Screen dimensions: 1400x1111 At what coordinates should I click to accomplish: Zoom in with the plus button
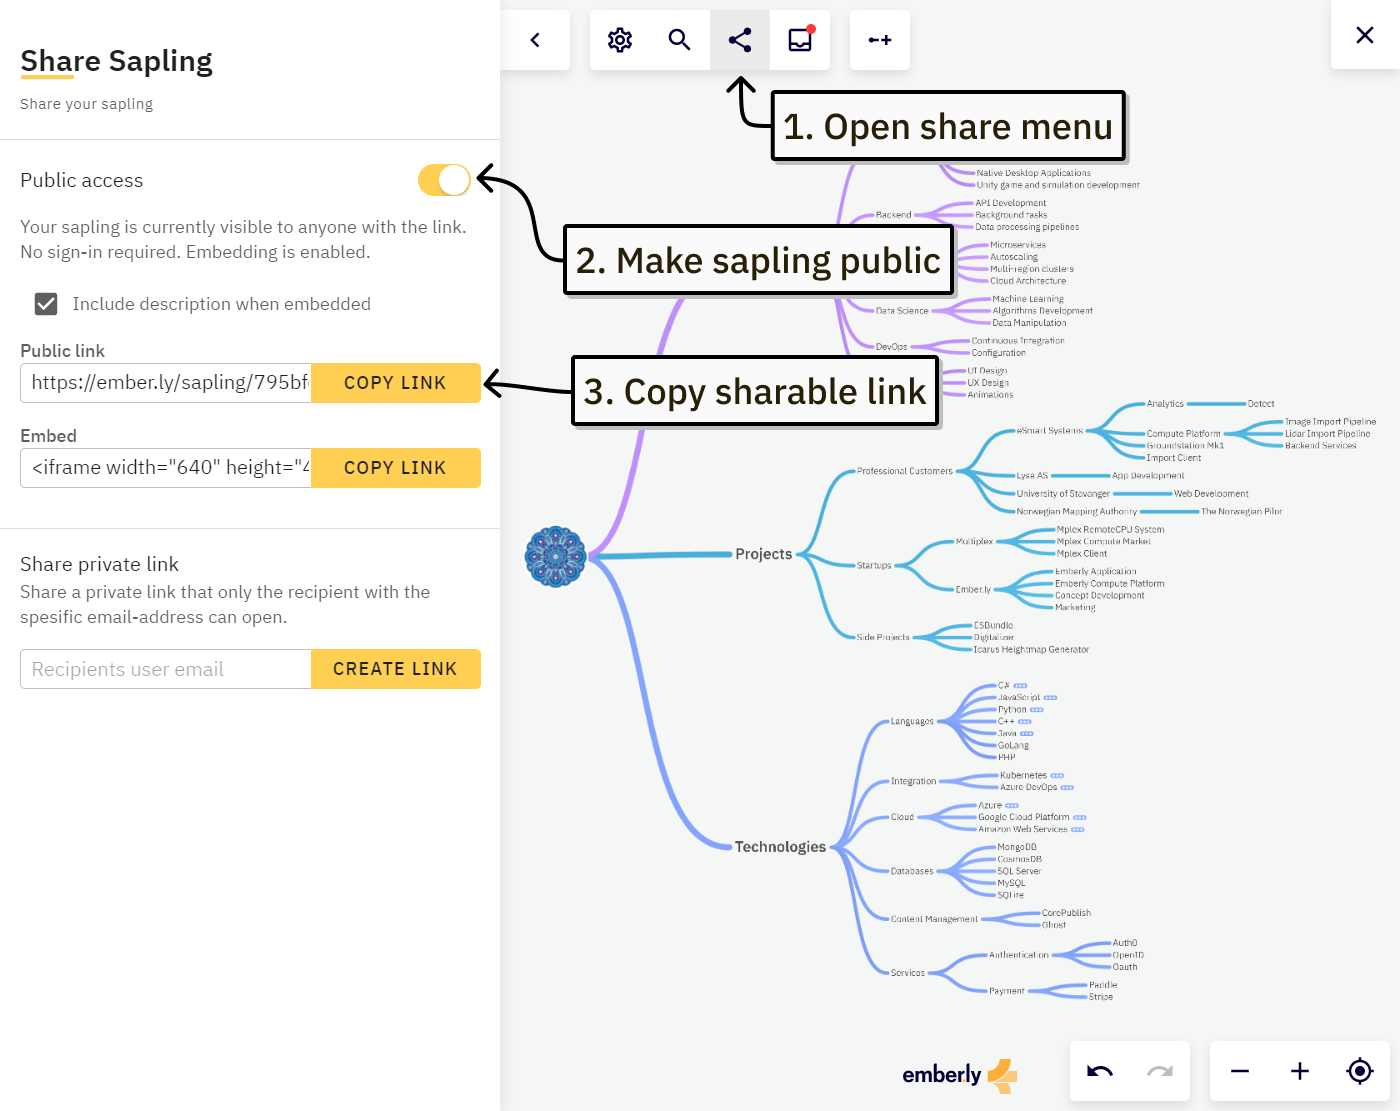point(1300,1071)
